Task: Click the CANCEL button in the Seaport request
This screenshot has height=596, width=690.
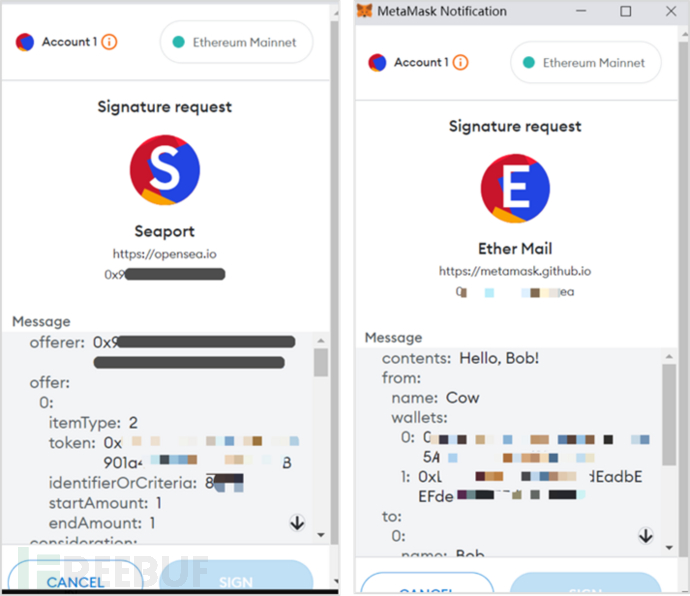Action: pos(76,576)
